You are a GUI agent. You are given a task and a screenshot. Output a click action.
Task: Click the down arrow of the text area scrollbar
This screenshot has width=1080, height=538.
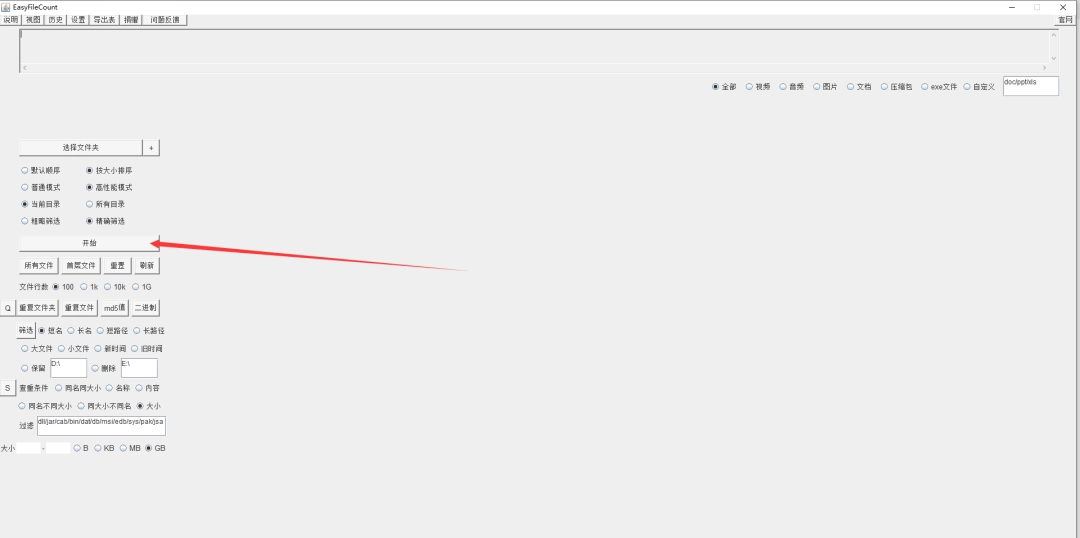[x=1053, y=59]
